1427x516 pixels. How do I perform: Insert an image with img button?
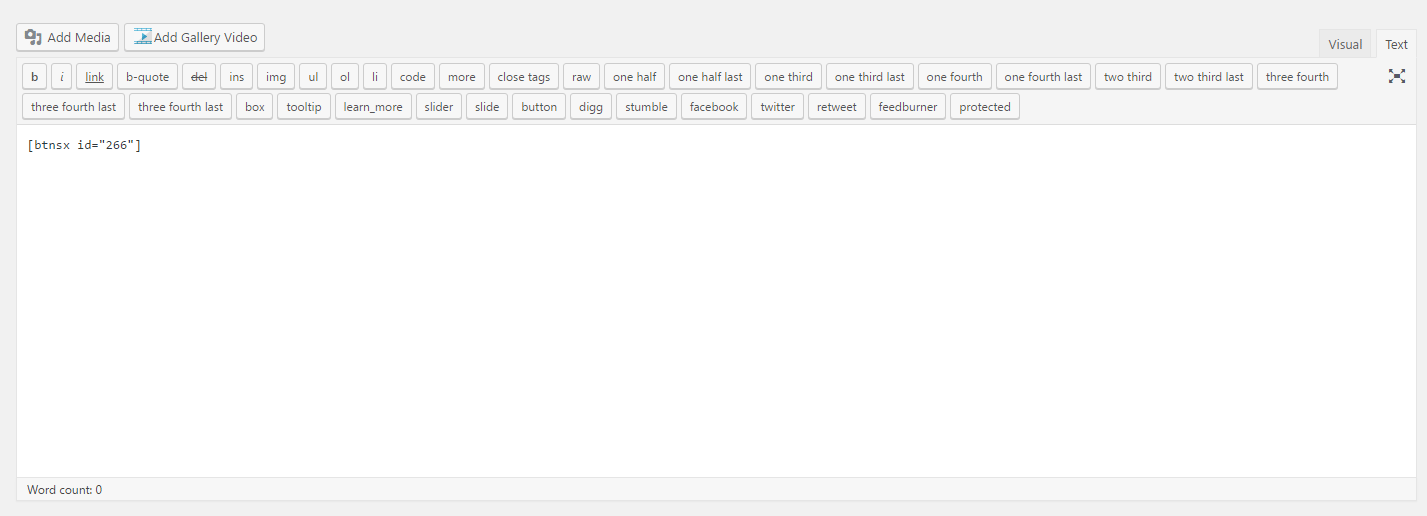click(x=275, y=77)
